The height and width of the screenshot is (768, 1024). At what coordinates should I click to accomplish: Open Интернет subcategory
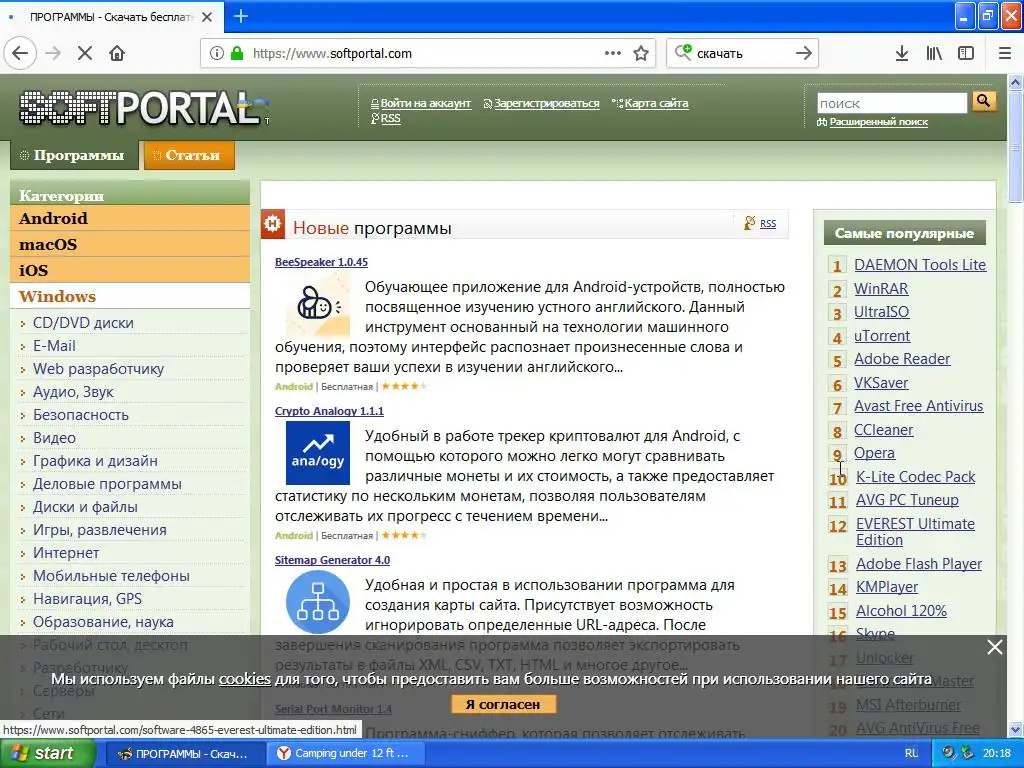[x=66, y=553]
